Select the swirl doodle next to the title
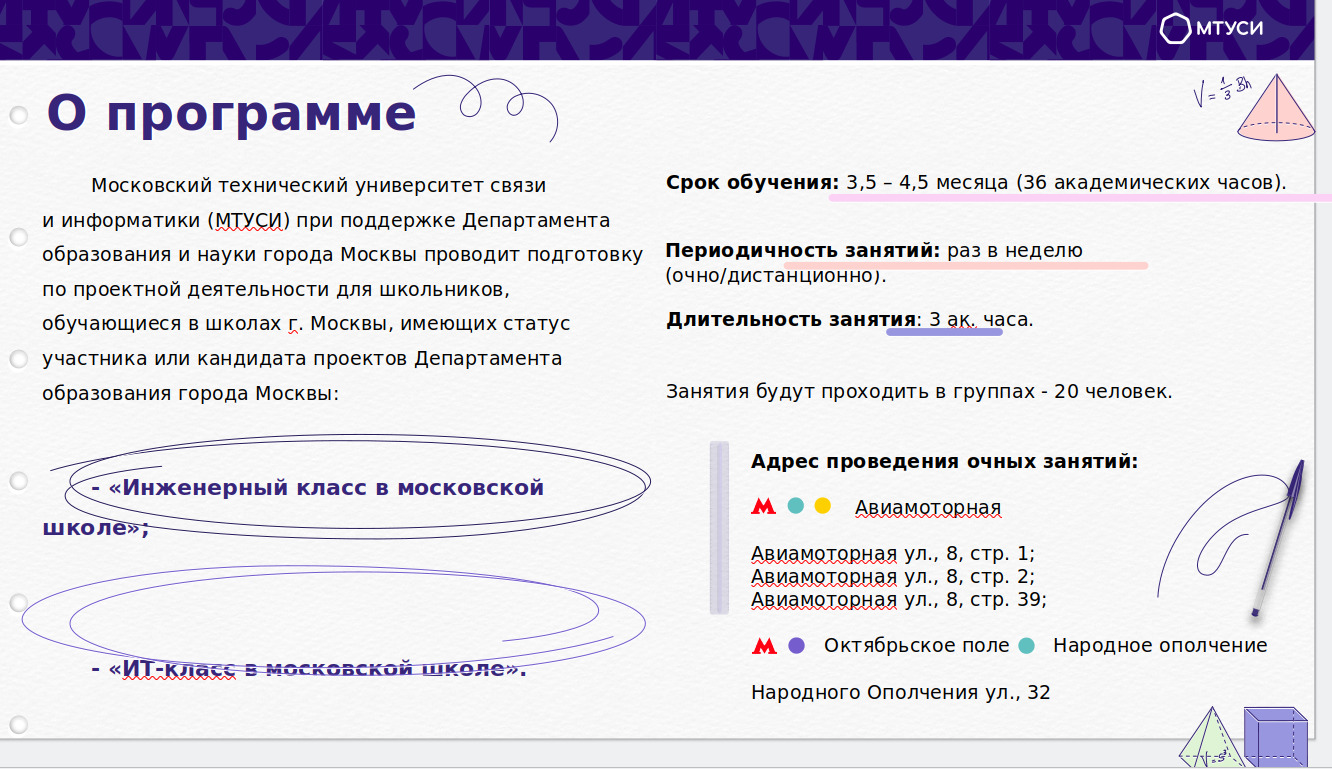The width and height of the screenshot is (1332, 769). pyautogui.click(x=505, y=105)
